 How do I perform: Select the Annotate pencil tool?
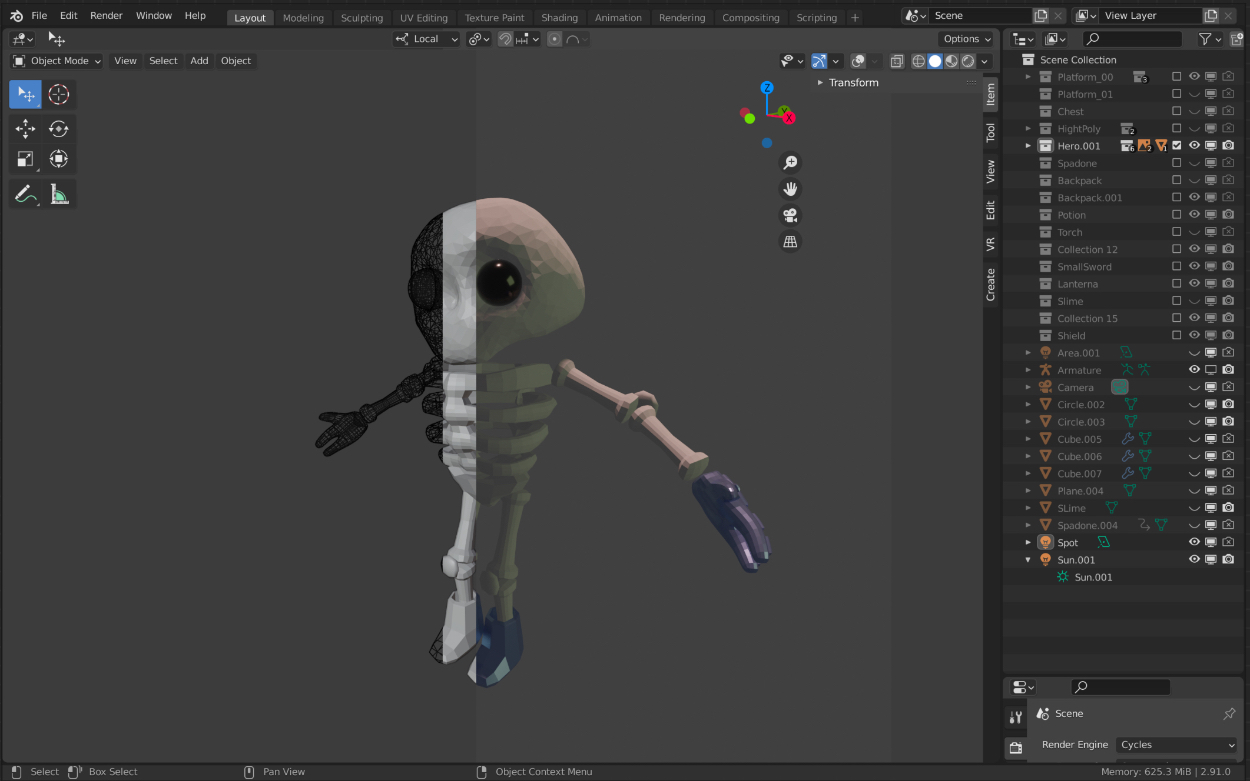26,195
